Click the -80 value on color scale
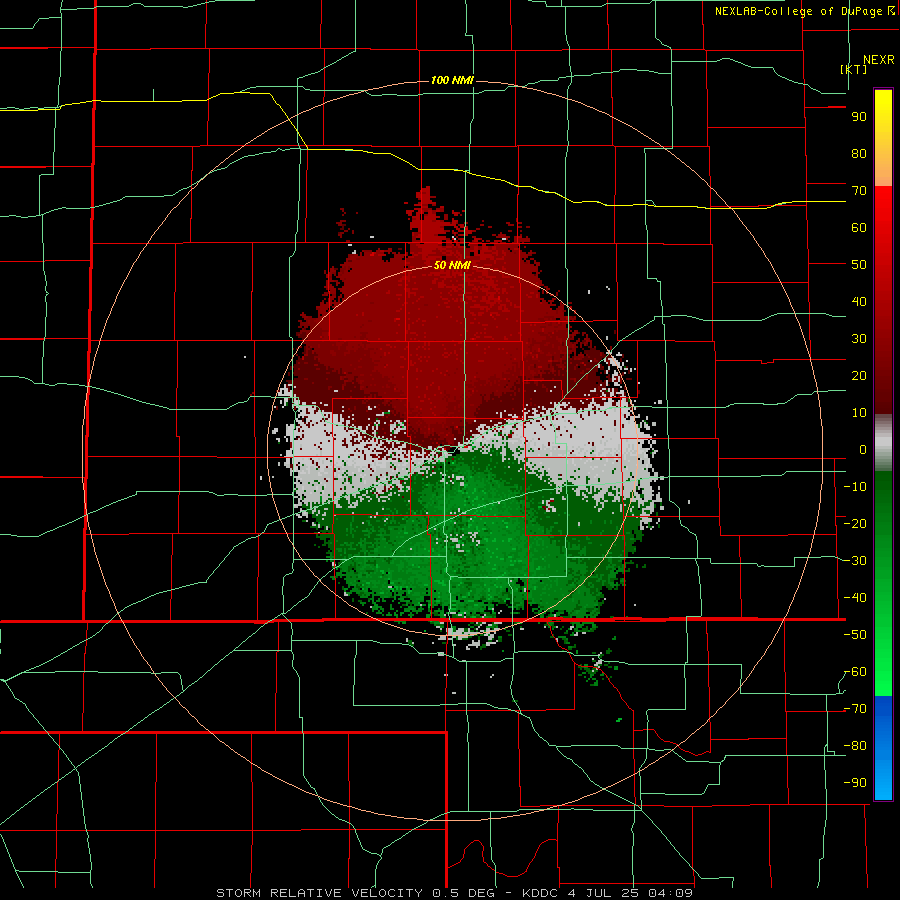This screenshot has height=900, width=900. [855, 746]
